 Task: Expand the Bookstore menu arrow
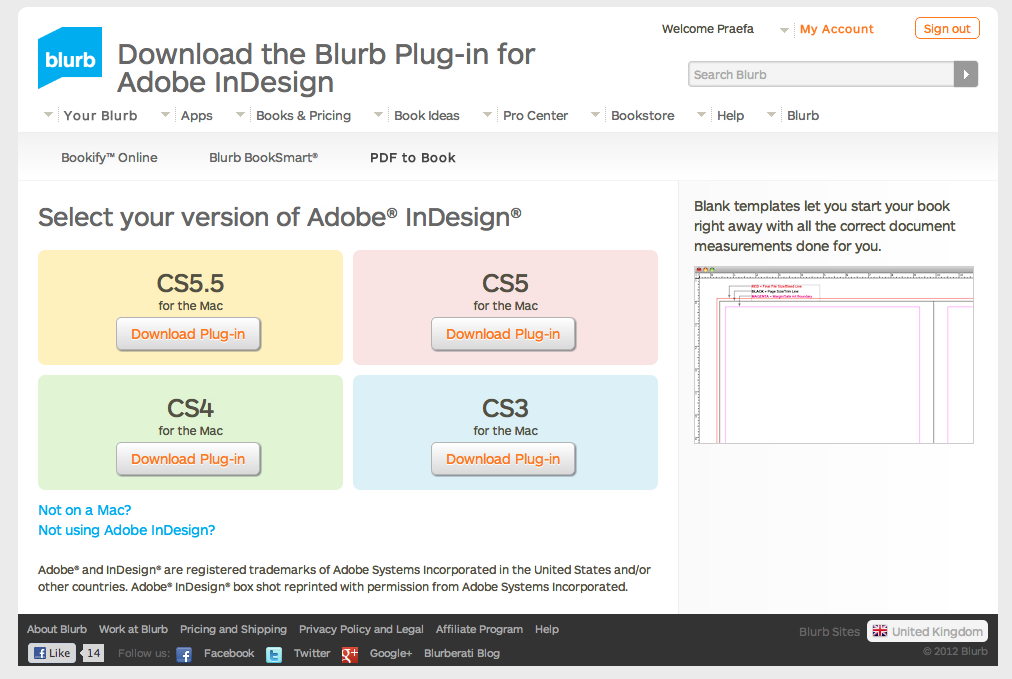tap(596, 115)
